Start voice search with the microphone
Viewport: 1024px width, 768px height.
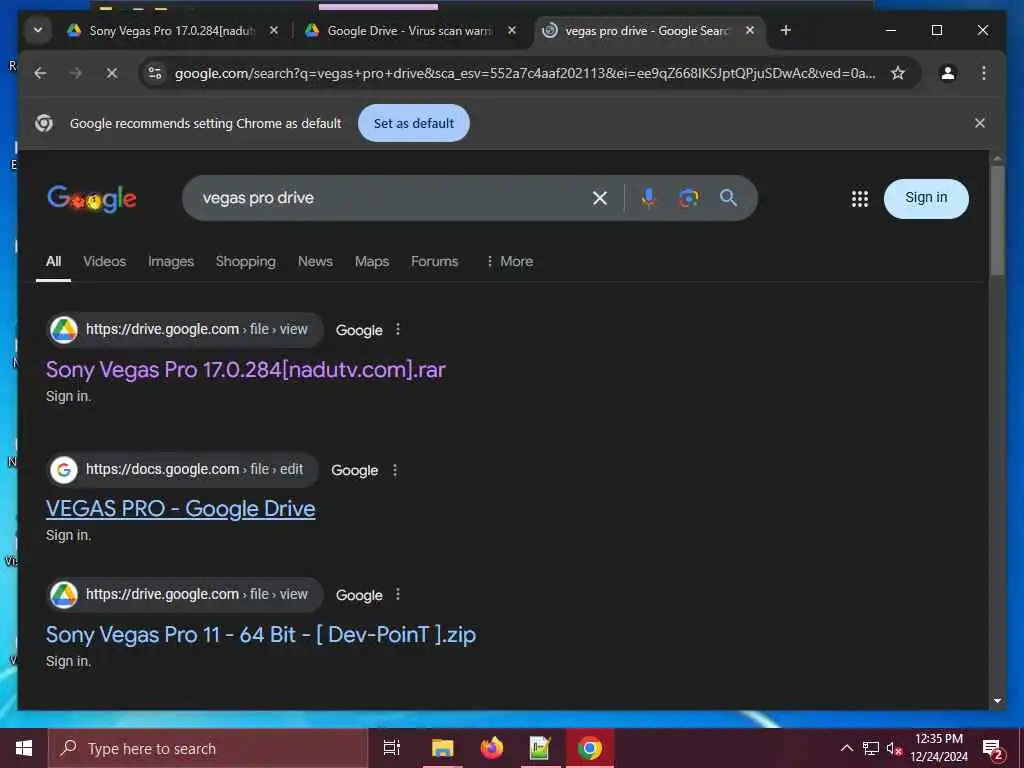[648, 198]
